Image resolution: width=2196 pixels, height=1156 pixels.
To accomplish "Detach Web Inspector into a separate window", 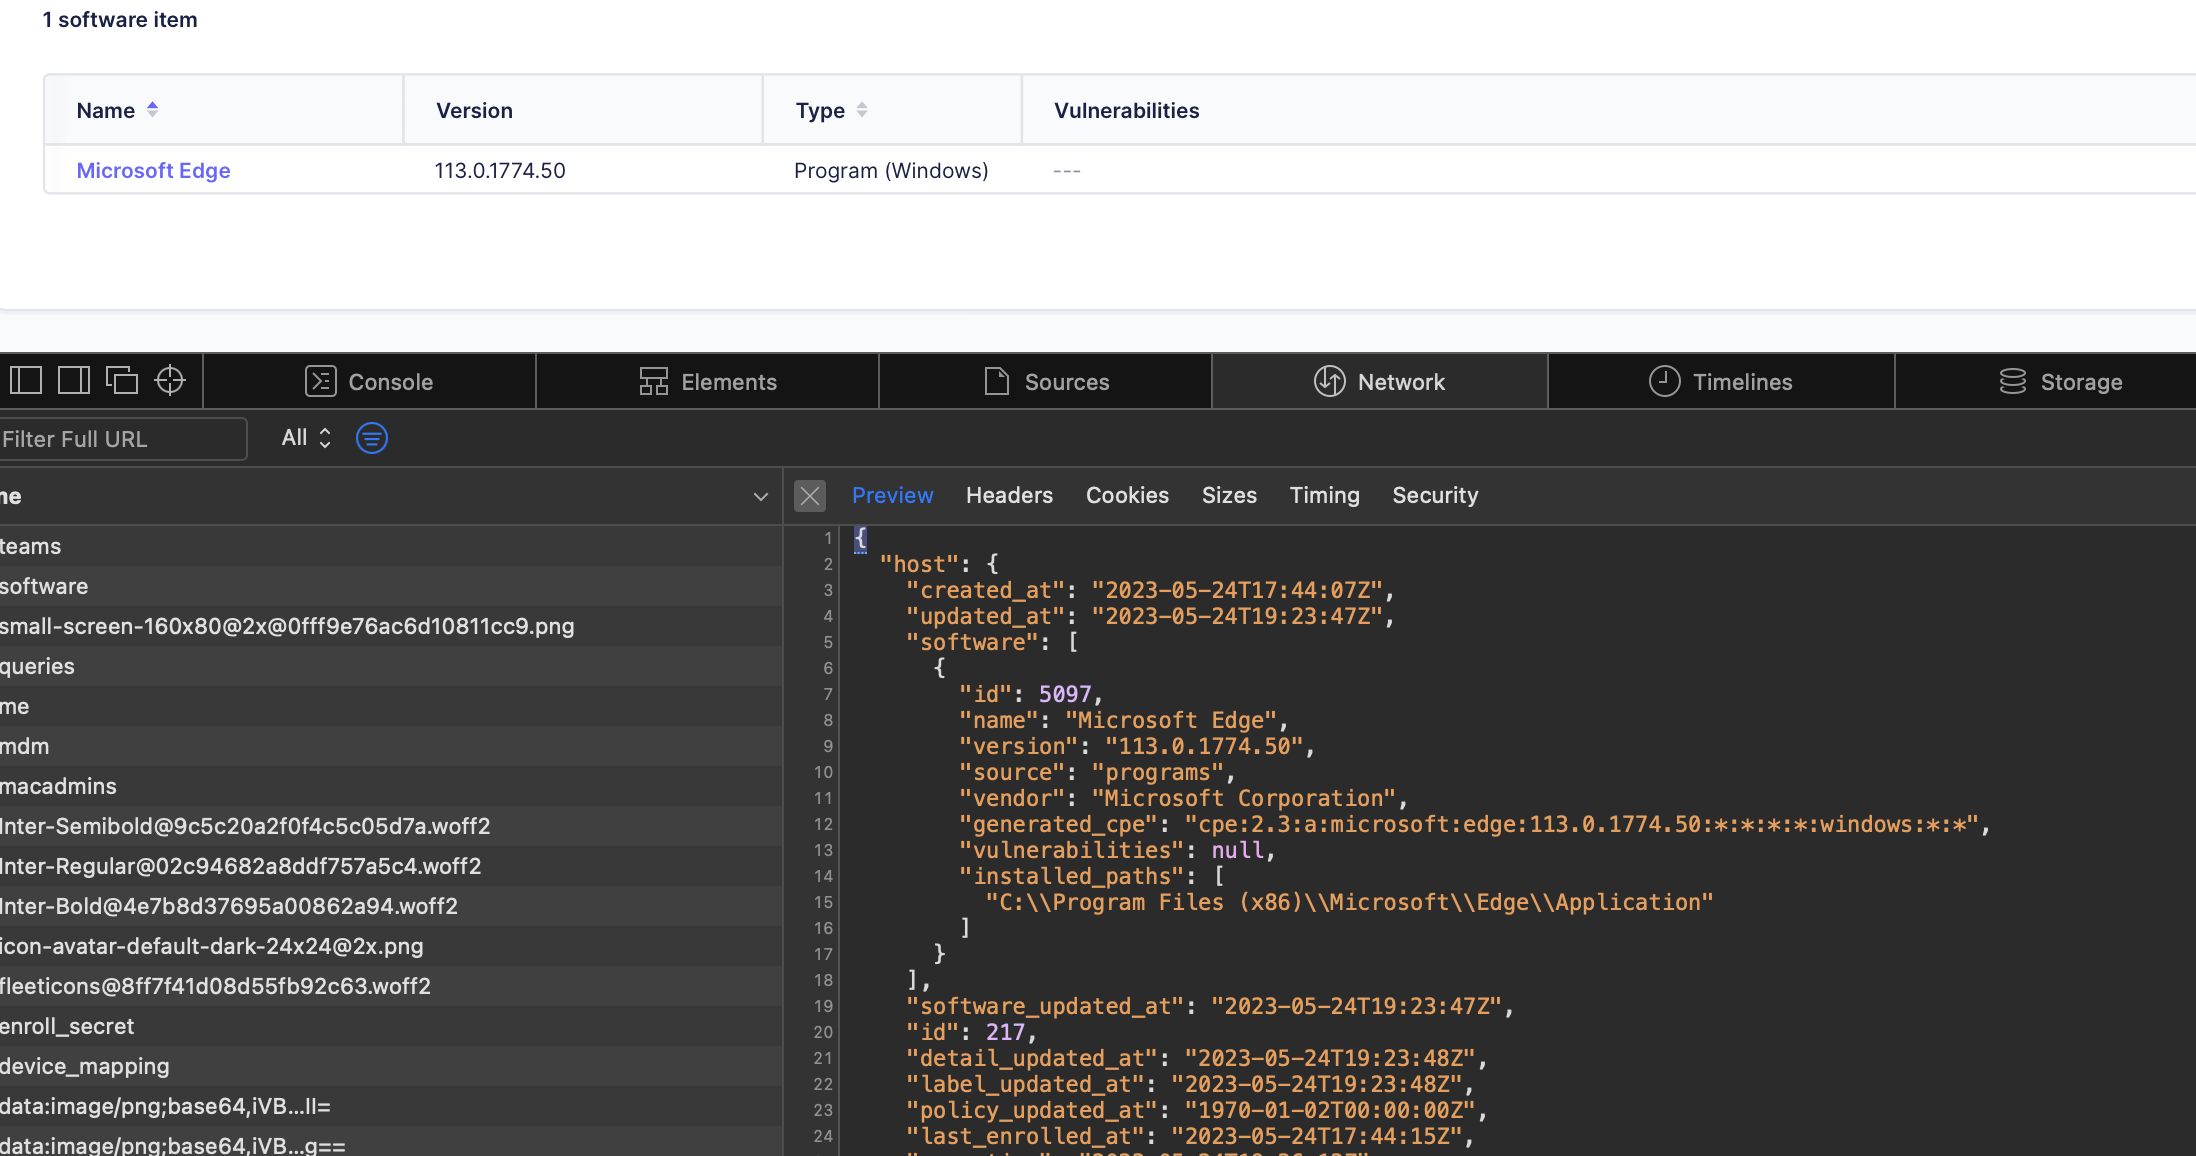I will (122, 380).
